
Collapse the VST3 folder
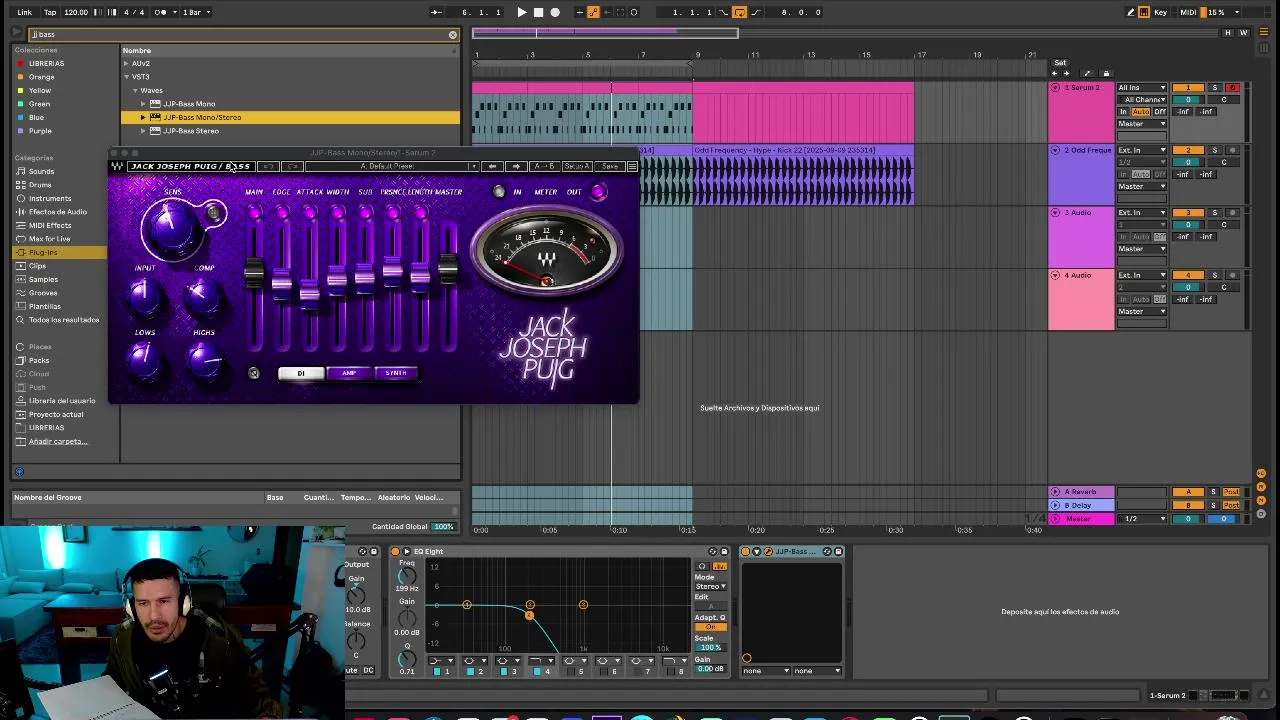(127, 77)
